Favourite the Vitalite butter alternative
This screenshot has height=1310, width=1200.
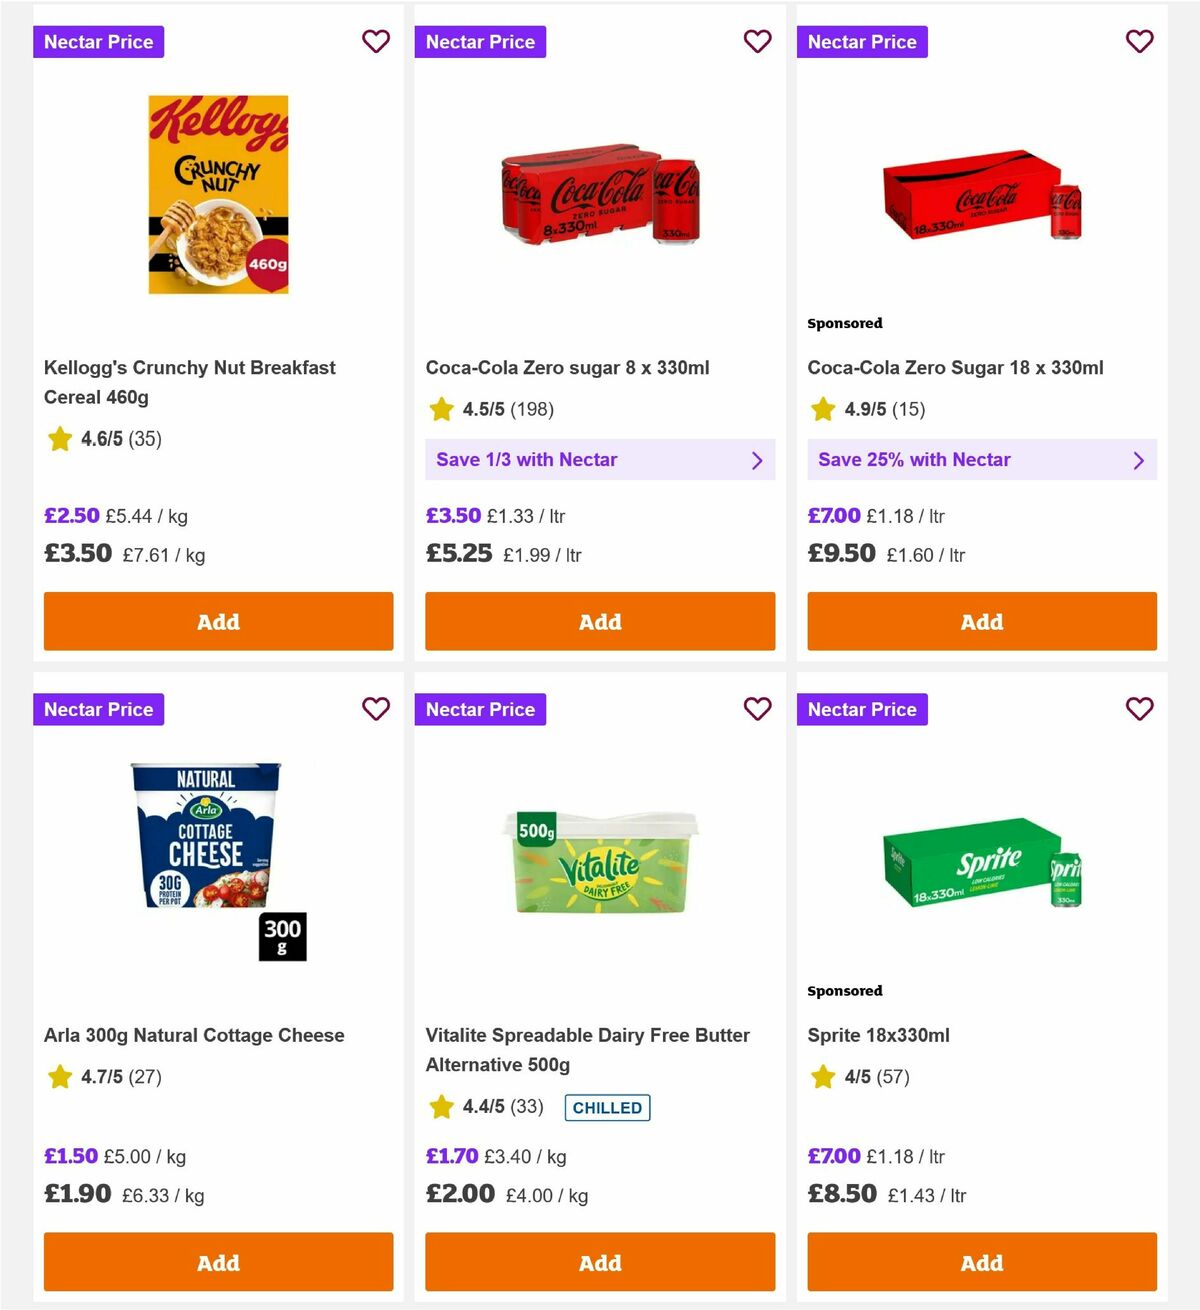758,709
